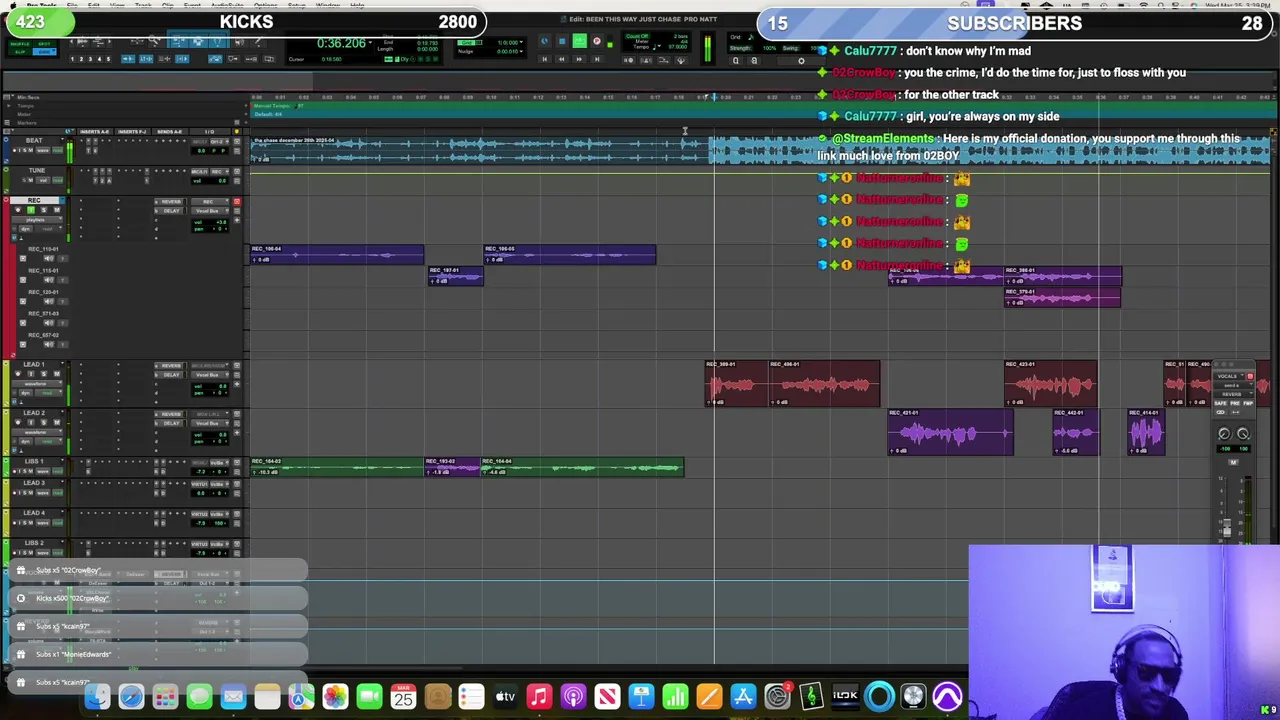This screenshot has width=1280, height=720.
Task: Open the Nudge value dropdown
Action: pyautogui.click(x=521, y=52)
